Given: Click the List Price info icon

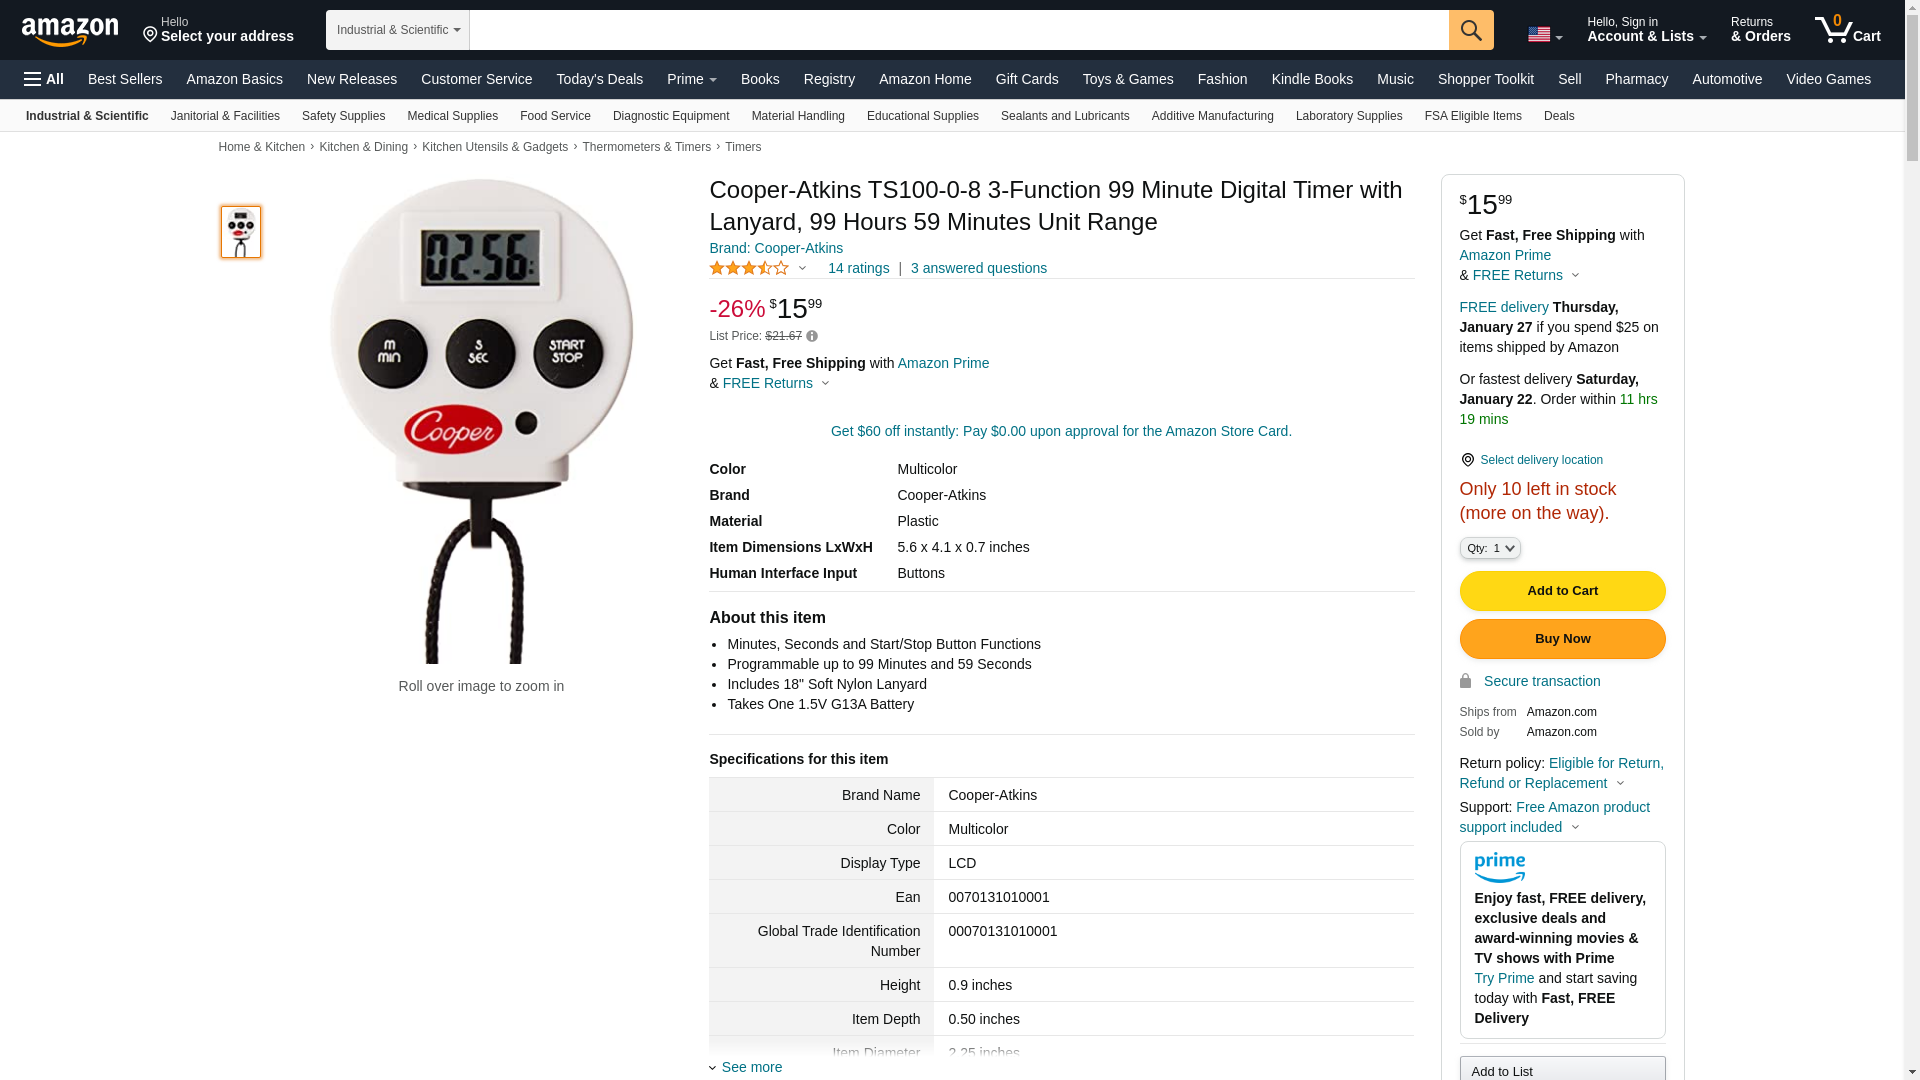Looking at the screenshot, I should click(x=812, y=337).
